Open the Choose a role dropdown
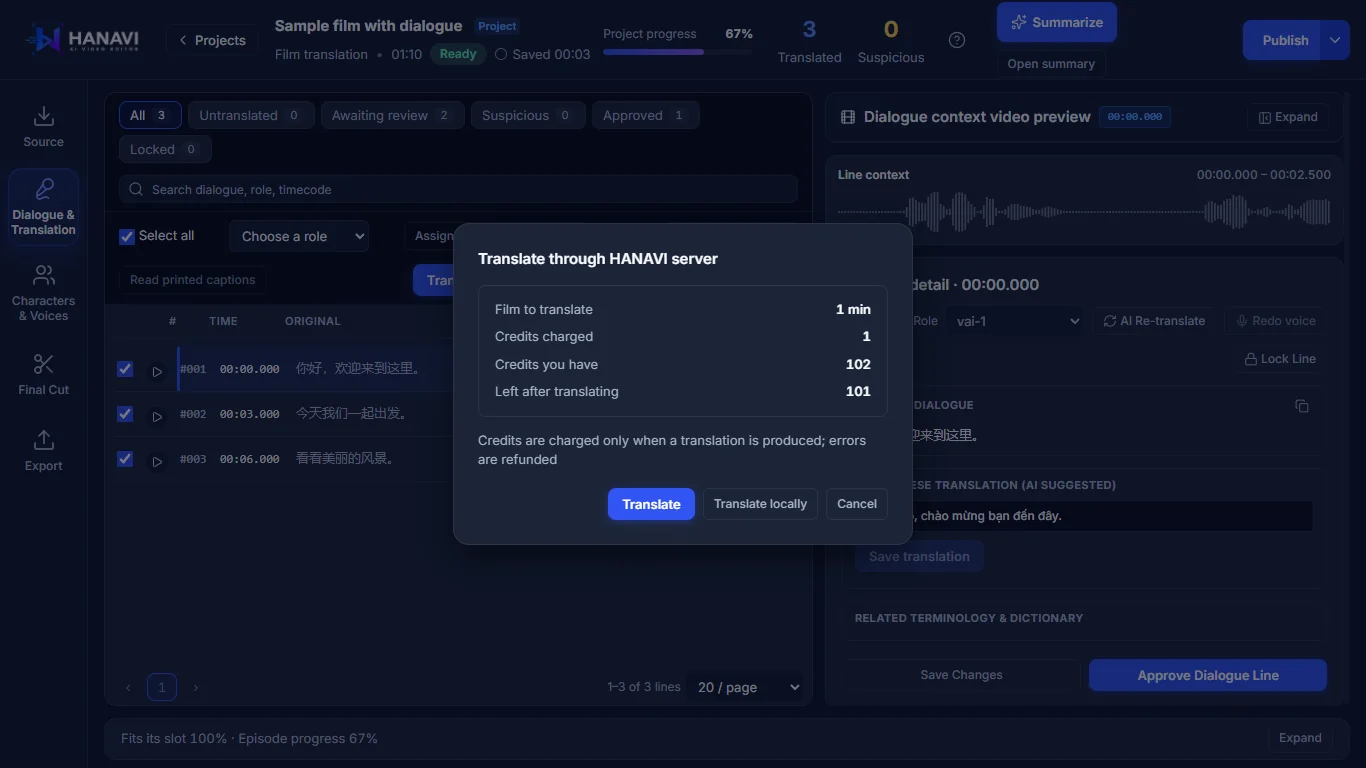 [299, 236]
